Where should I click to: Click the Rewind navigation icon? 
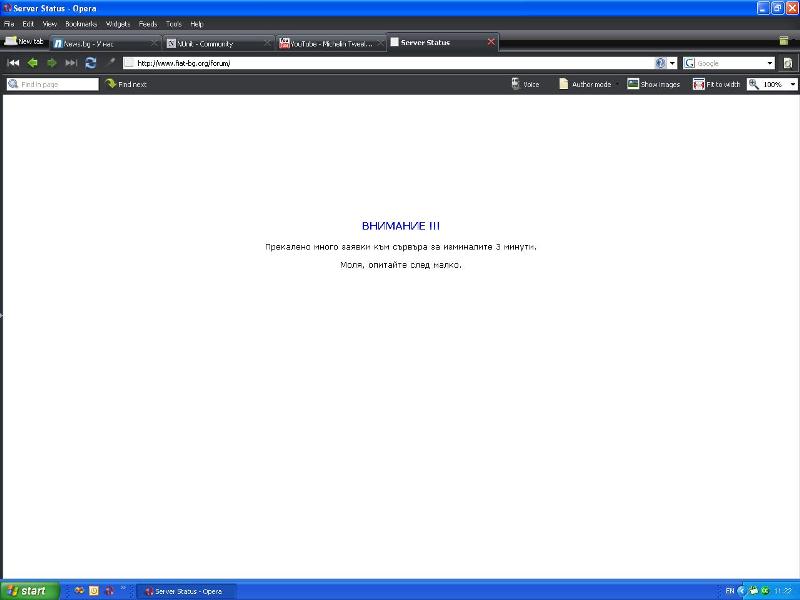13,63
